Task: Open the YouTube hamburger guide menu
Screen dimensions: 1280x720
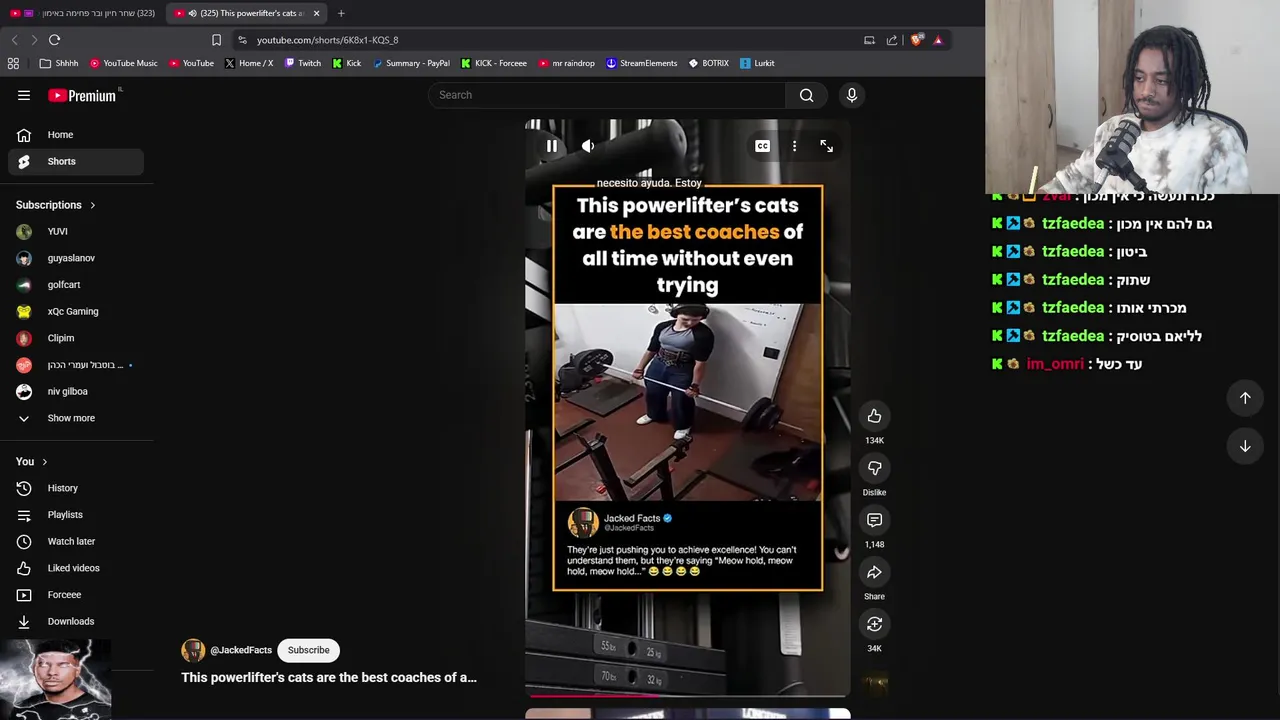Action: coord(24,95)
